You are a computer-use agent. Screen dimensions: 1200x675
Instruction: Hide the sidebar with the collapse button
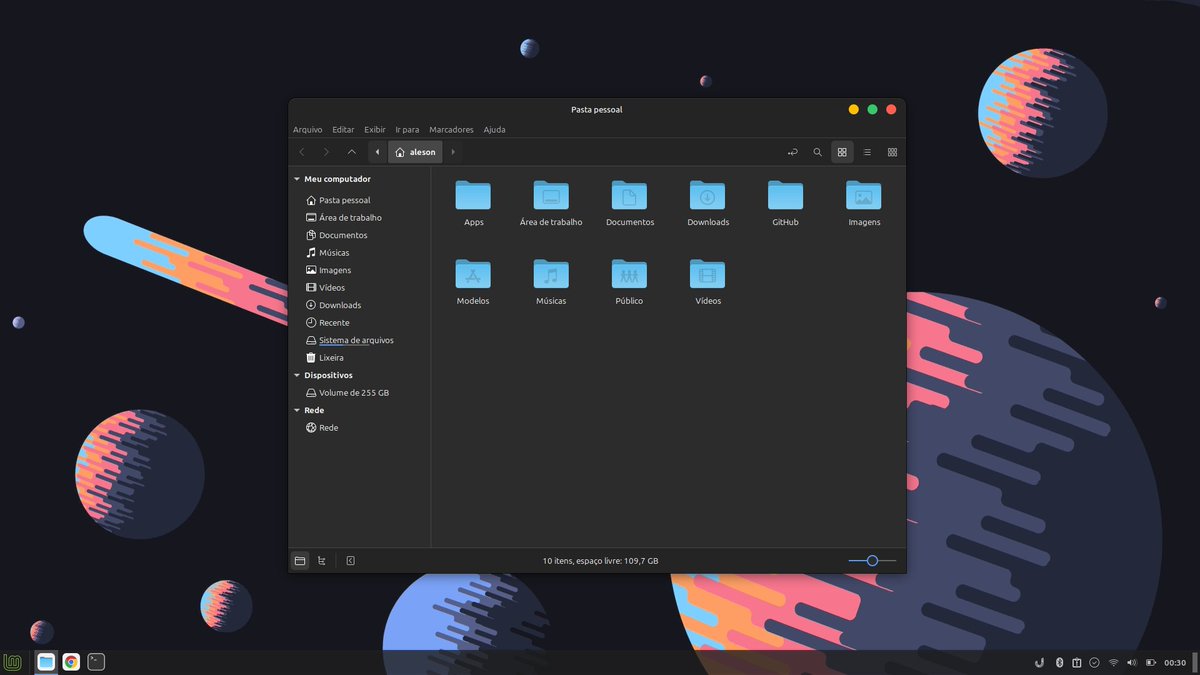(x=350, y=561)
